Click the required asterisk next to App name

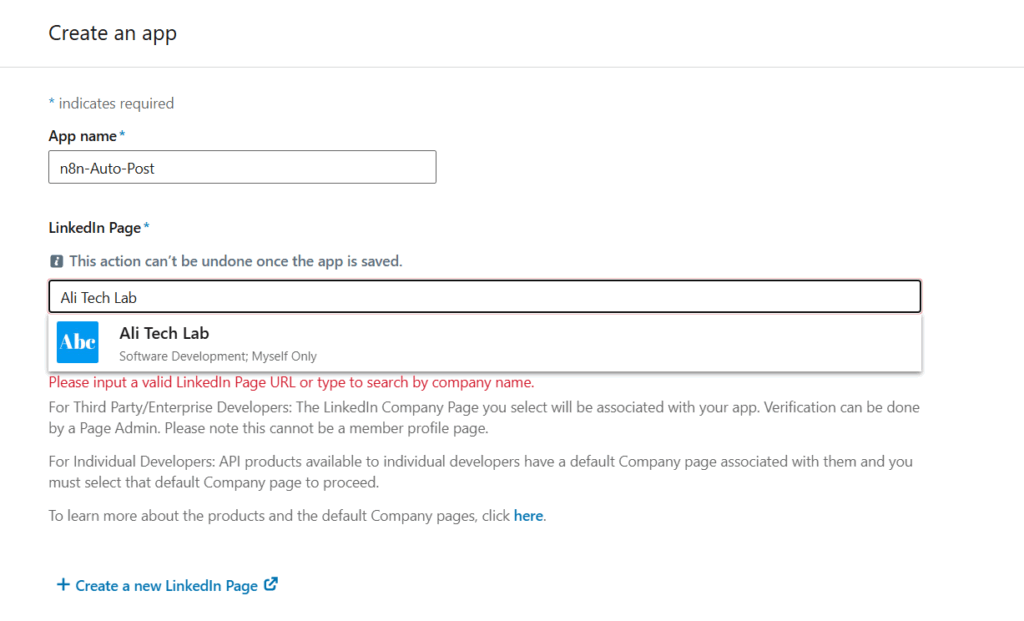pyautogui.click(x=123, y=135)
